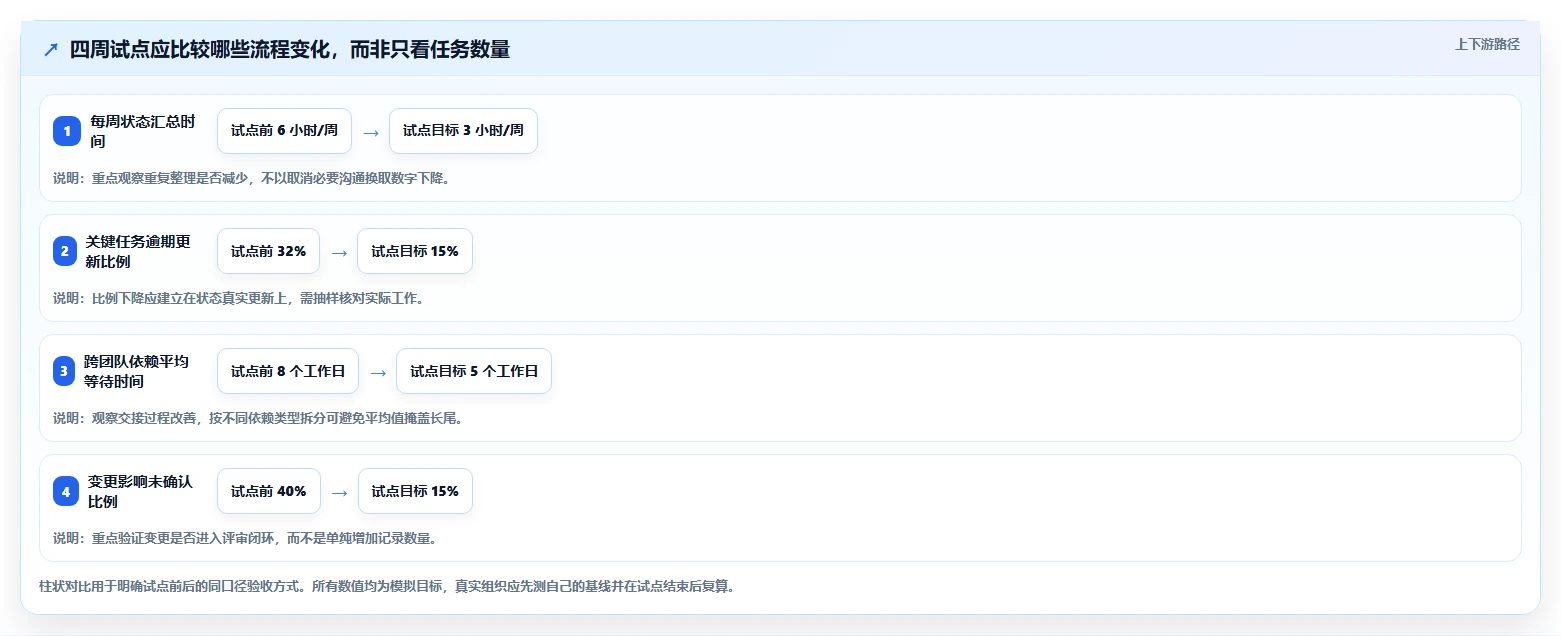Click the note about 评审闭环
The width and height of the screenshot is (1561, 636).
click(x=245, y=538)
